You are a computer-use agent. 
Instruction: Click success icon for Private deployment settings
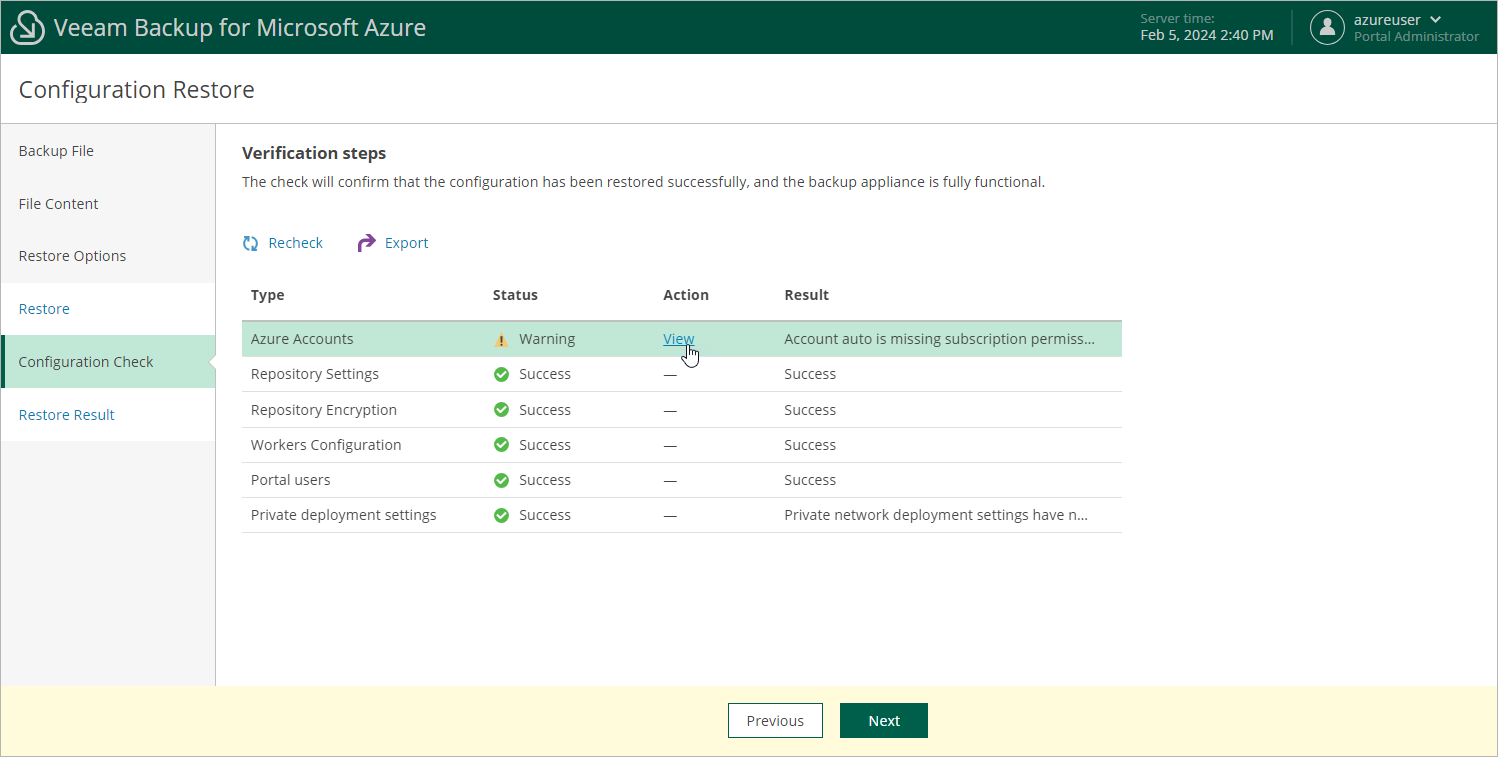pos(502,515)
